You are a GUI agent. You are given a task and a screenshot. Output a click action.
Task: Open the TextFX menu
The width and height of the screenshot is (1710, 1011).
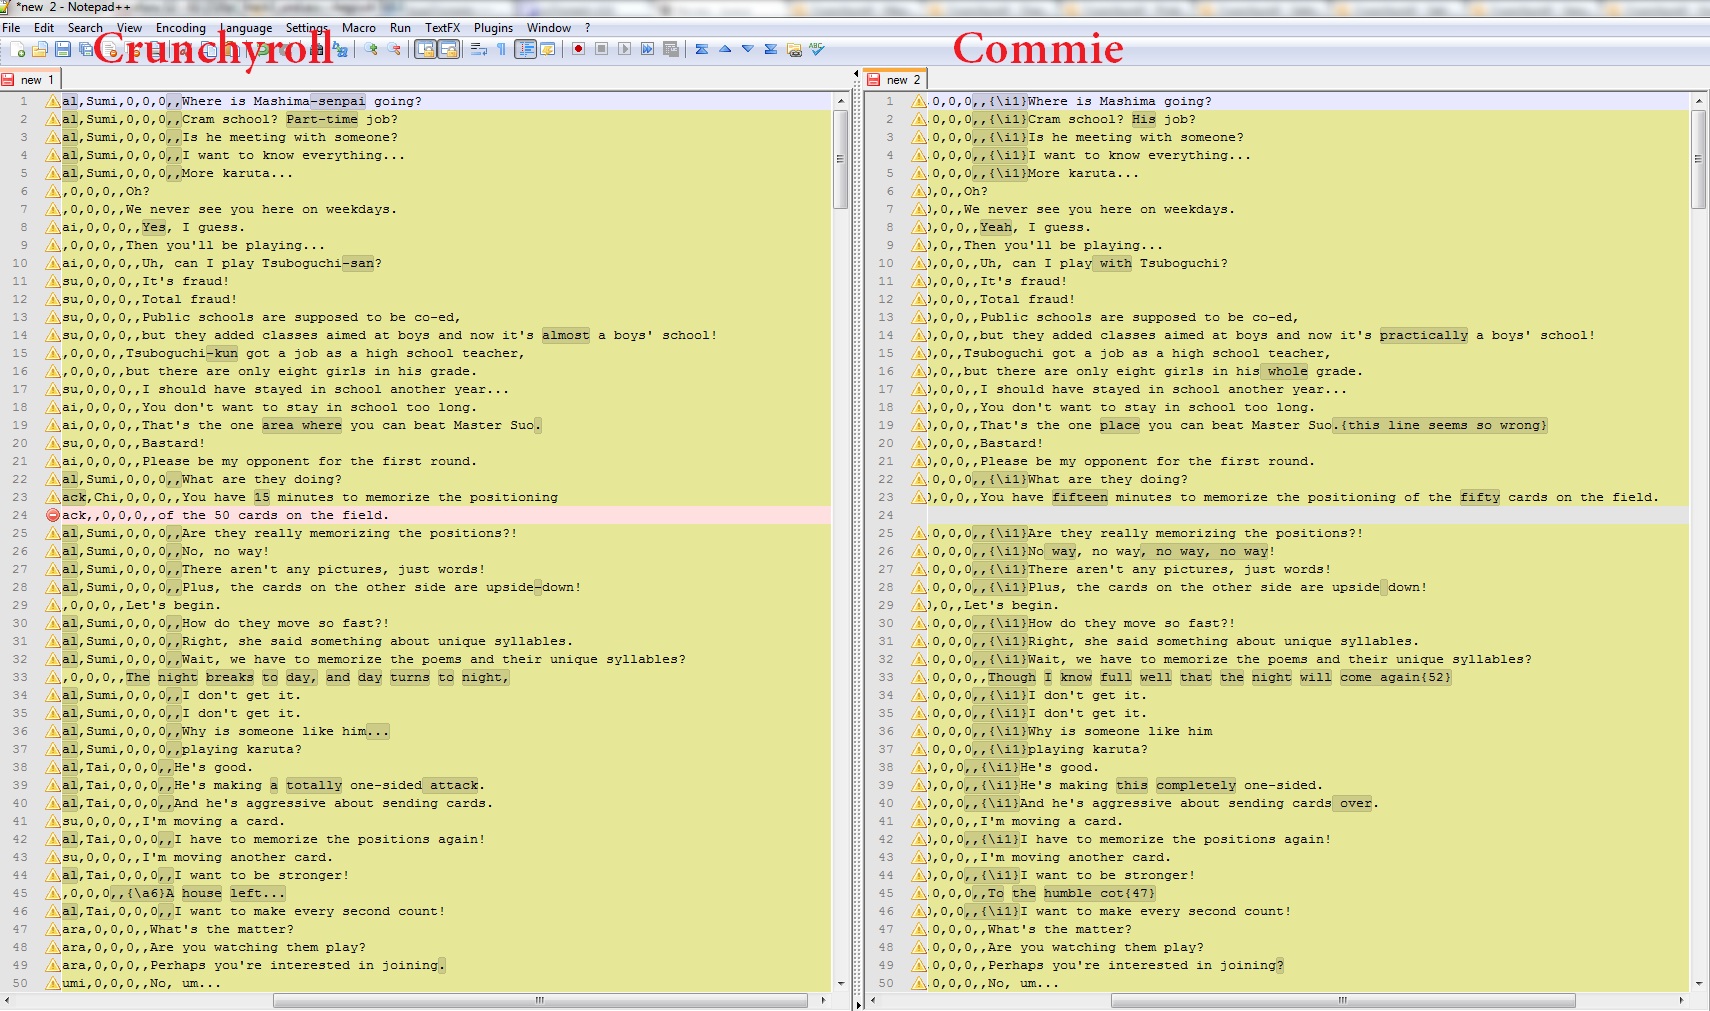pyautogui.click(x=442, y=28)
